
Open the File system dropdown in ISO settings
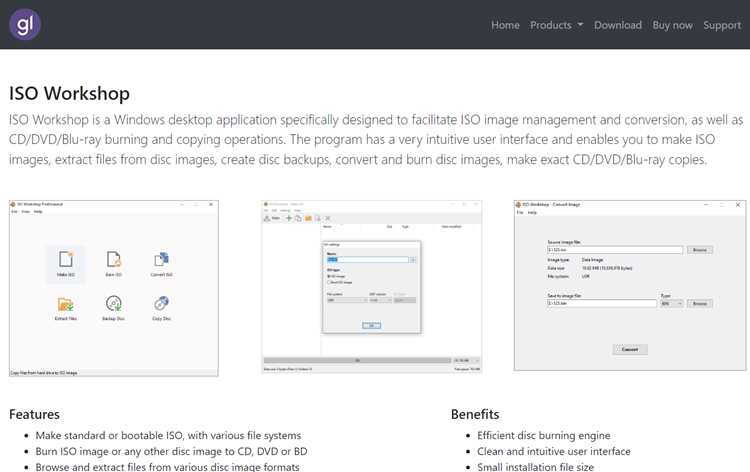pos(347,300)
